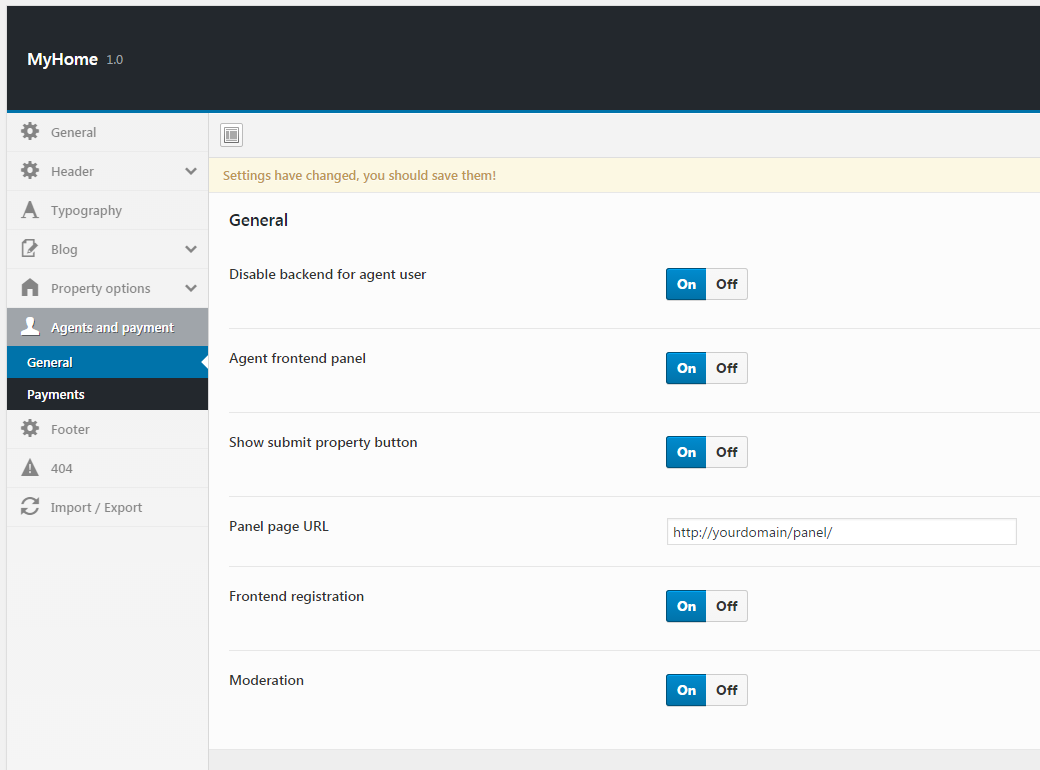The height and width of the screenshot is (770, 1040).
Task: Click the version 1.0 label
Action: click(x=115, y=60)
